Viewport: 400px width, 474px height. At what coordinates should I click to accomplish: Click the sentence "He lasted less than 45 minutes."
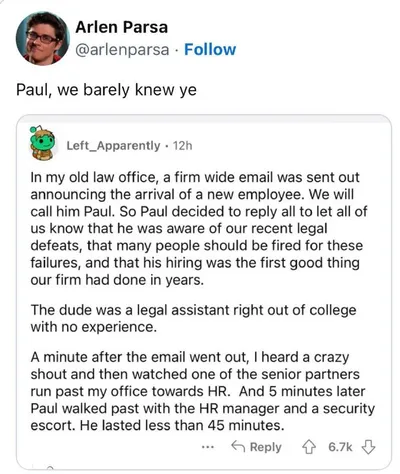coord(182,426)
